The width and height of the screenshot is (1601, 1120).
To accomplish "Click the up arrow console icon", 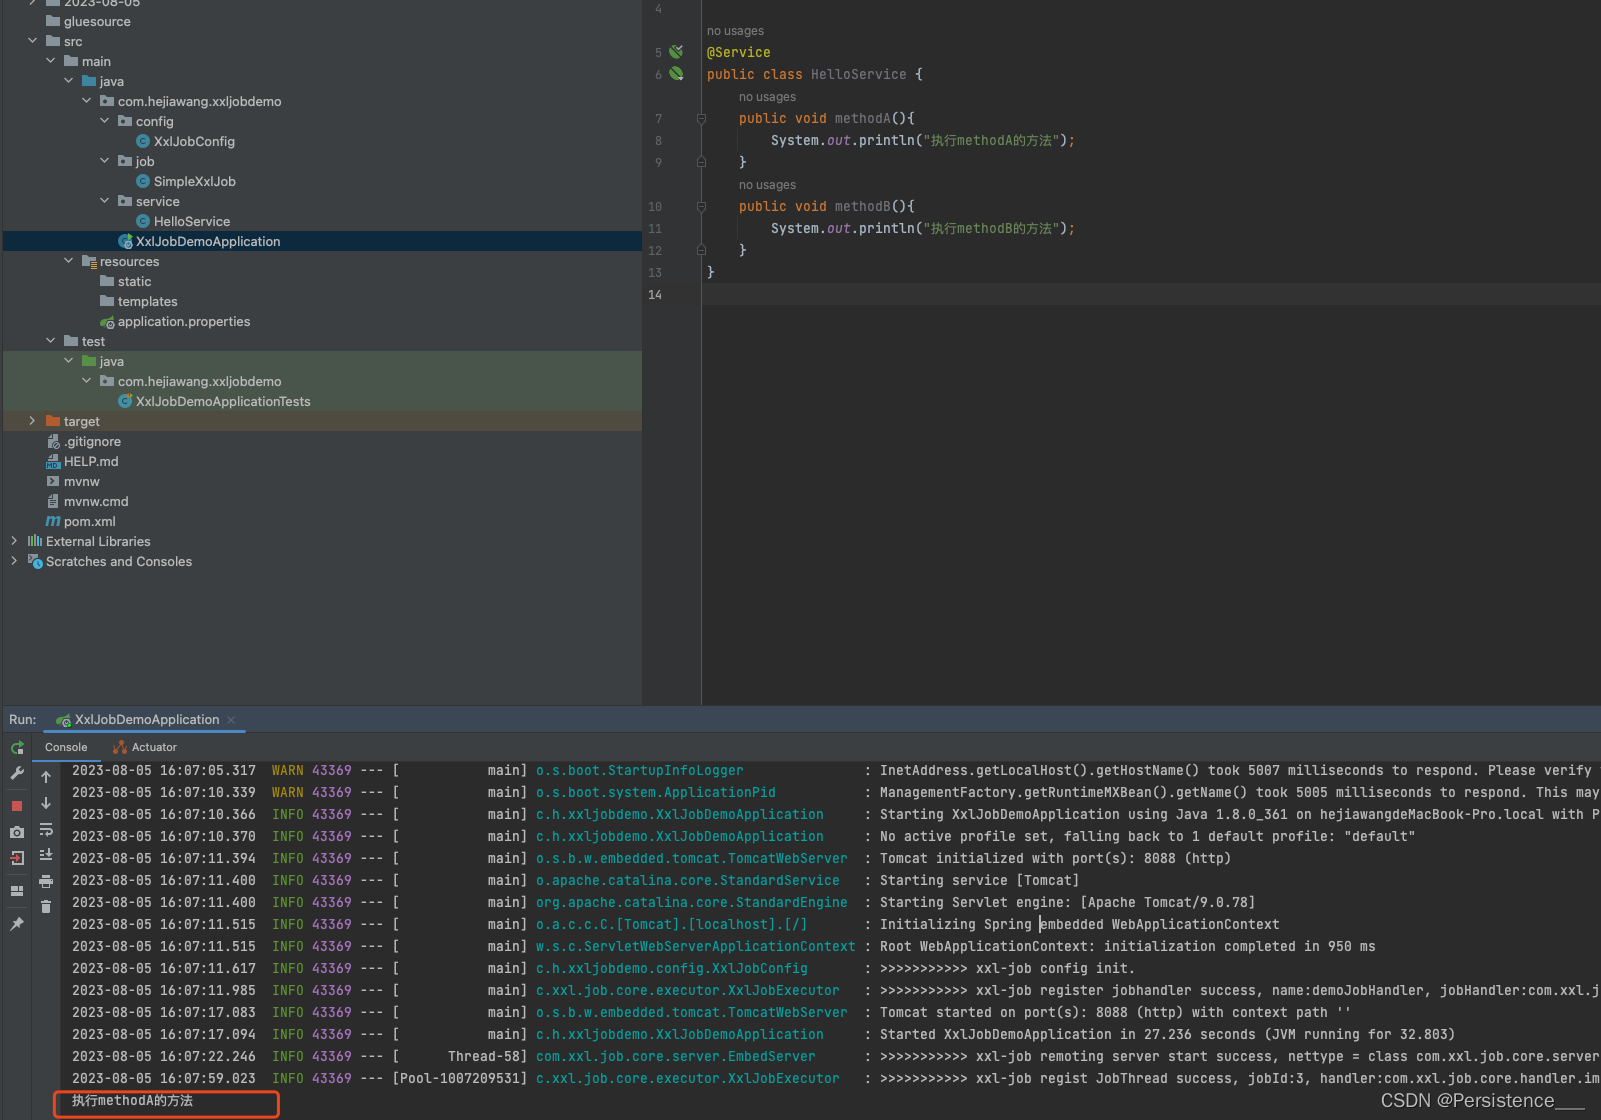I will coord(46,777).
